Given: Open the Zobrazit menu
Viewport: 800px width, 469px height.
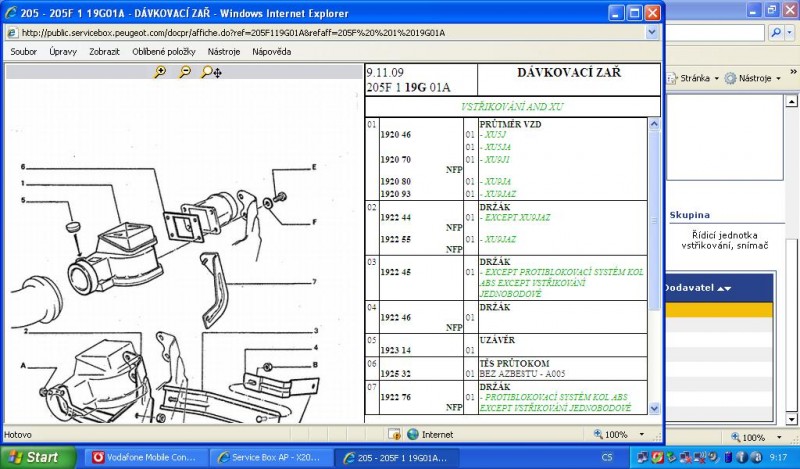Looking at the screenshot, I should [105, 51].
